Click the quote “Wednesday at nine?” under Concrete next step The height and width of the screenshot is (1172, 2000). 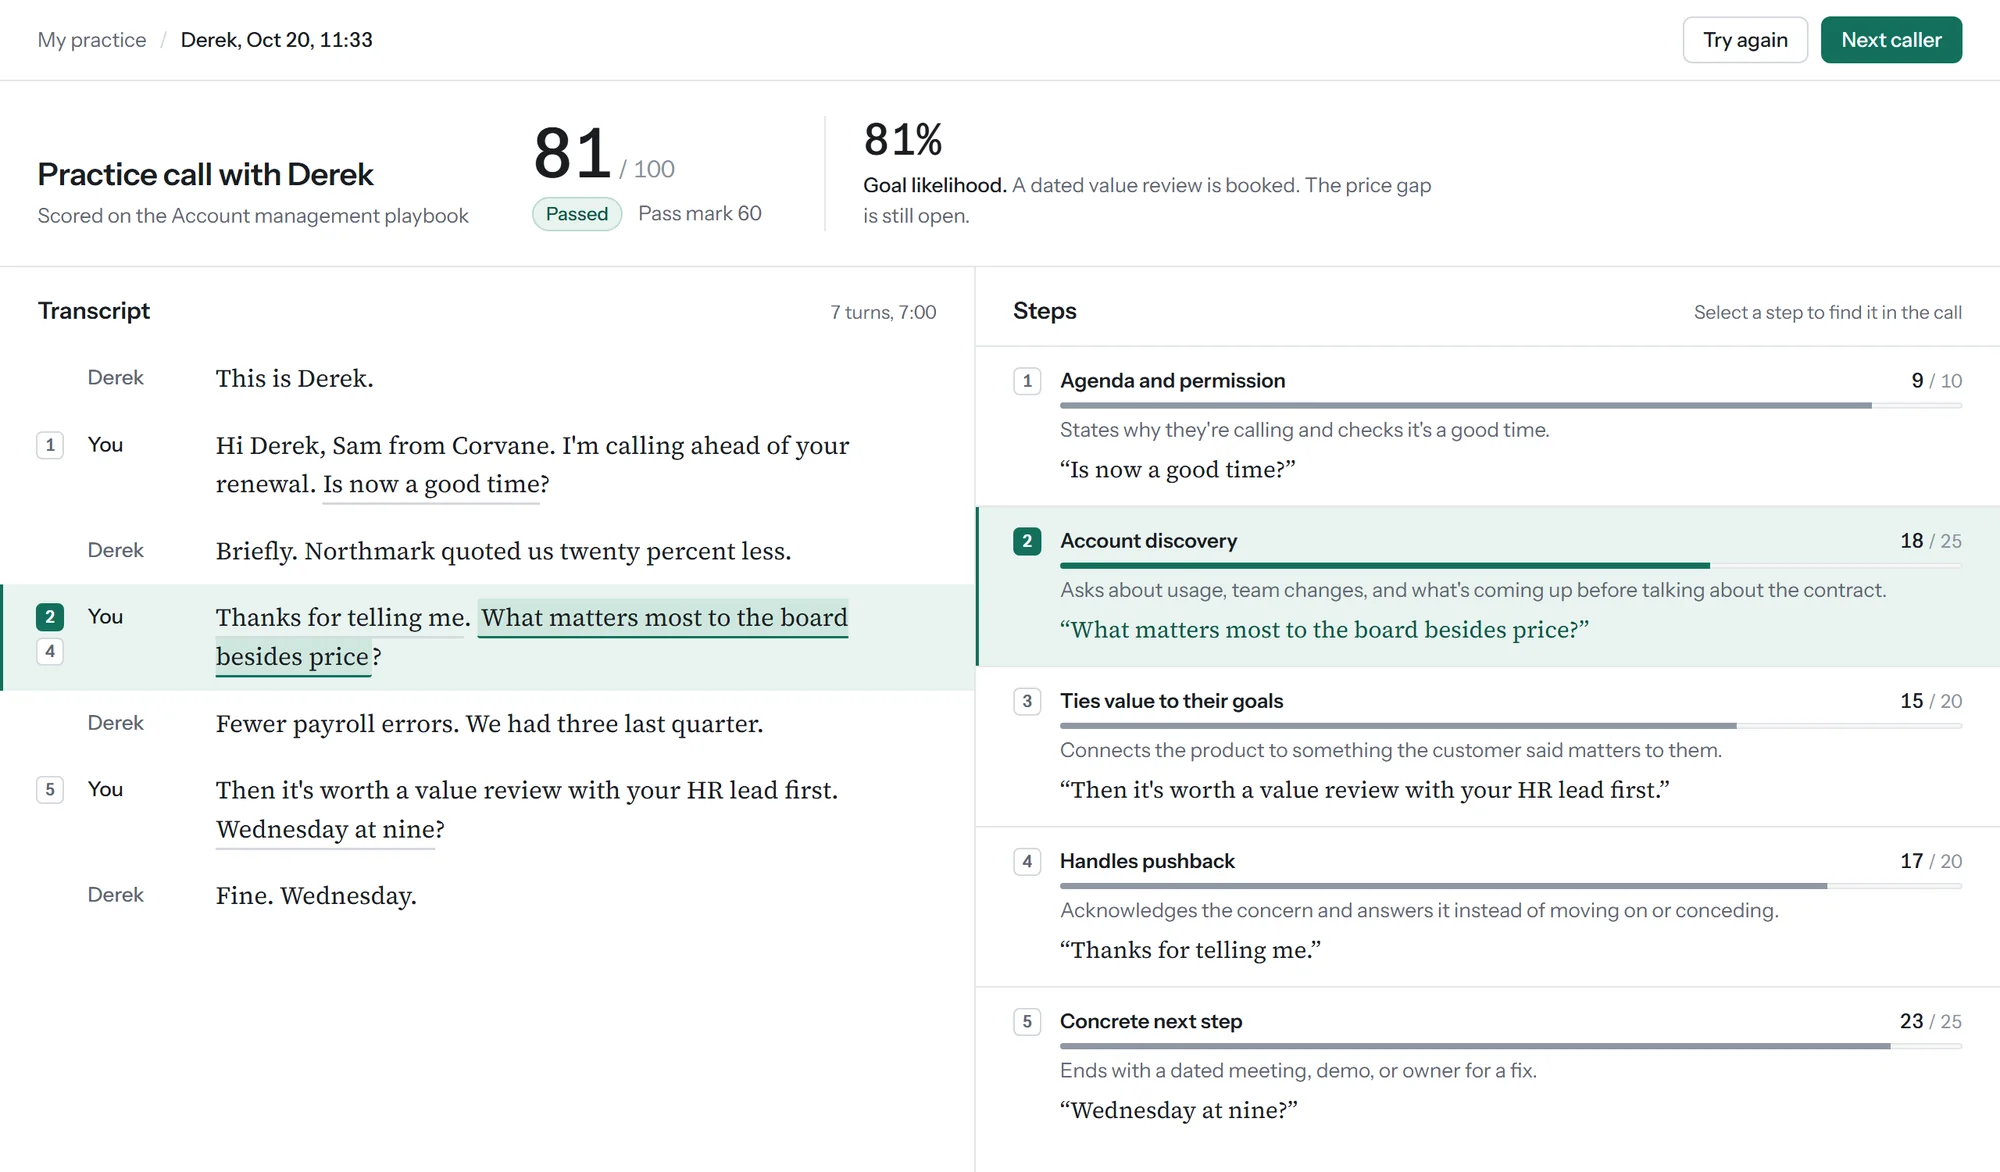click(1179, 1110)
